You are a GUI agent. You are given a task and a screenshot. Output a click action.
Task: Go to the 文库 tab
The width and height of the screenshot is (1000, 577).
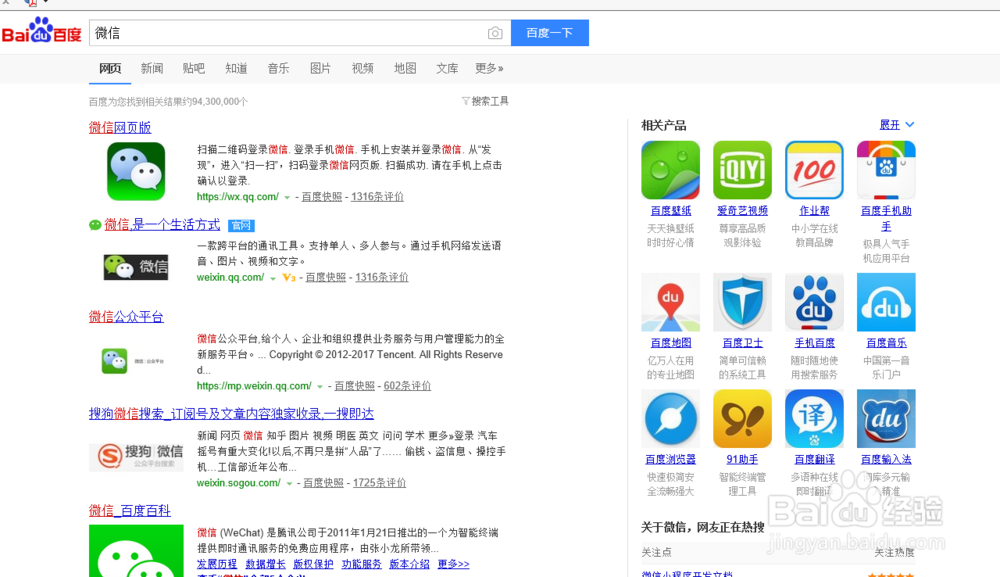(447, 68)
